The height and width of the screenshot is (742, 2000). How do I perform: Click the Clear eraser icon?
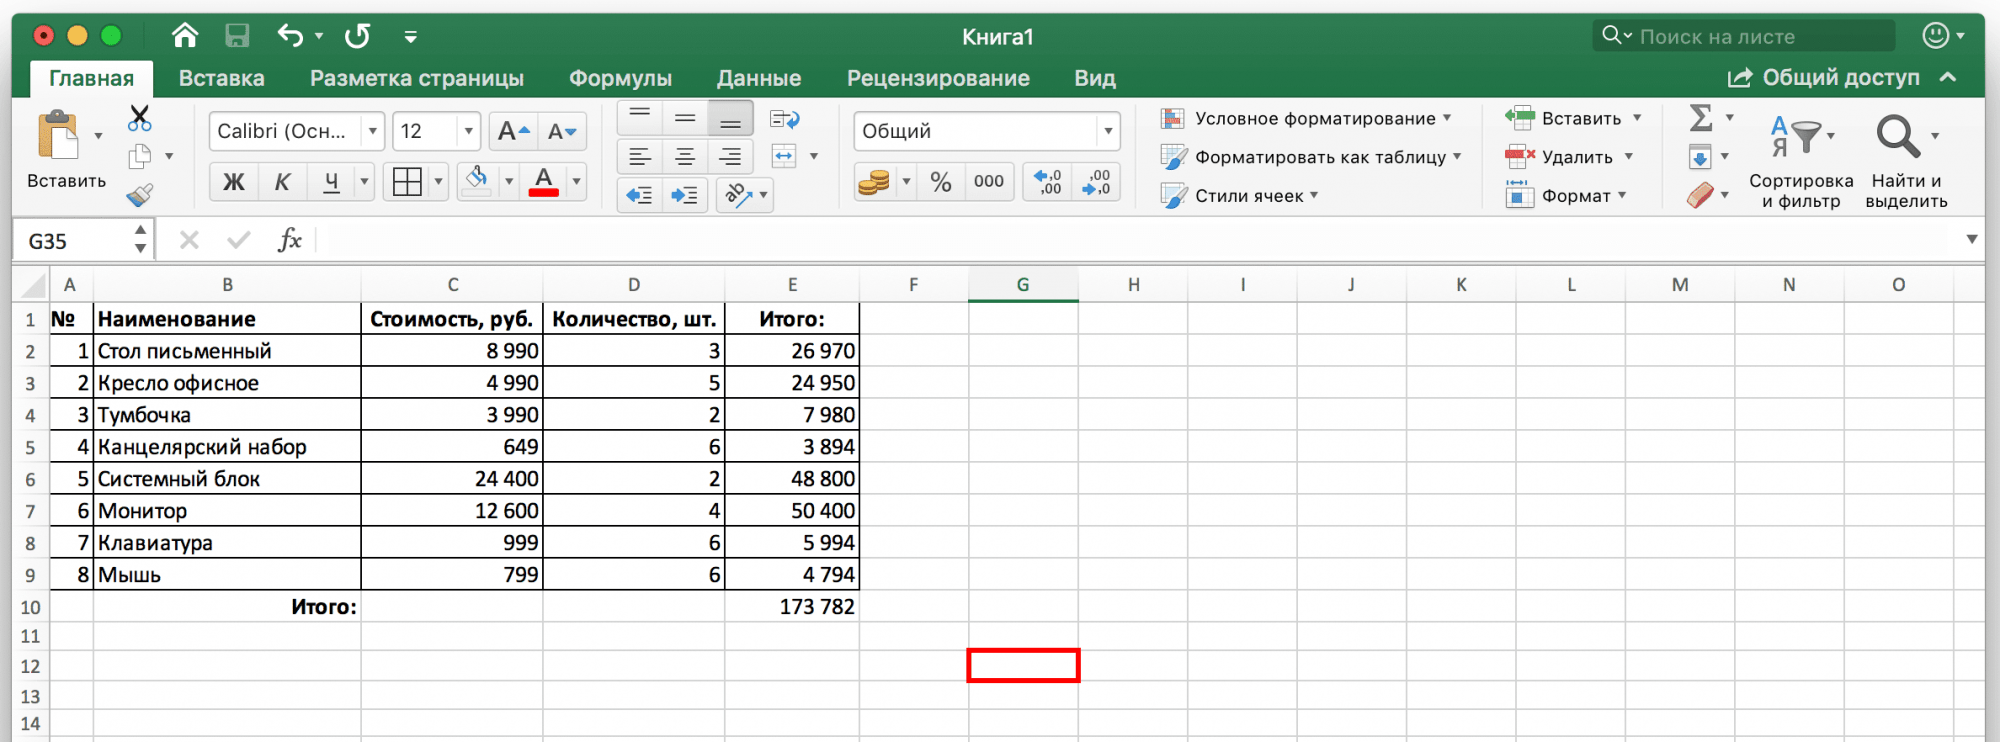(1700, 195)
